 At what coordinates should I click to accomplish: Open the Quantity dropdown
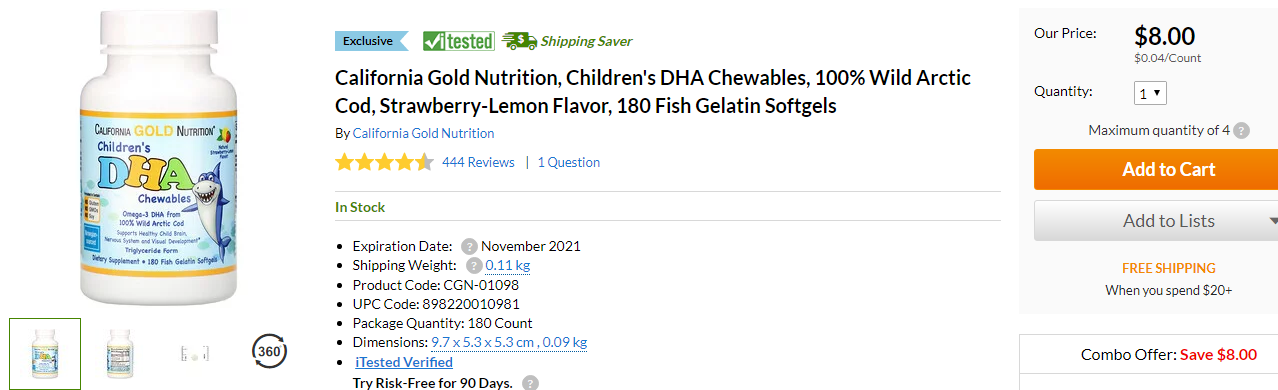tap(1151, 93)
